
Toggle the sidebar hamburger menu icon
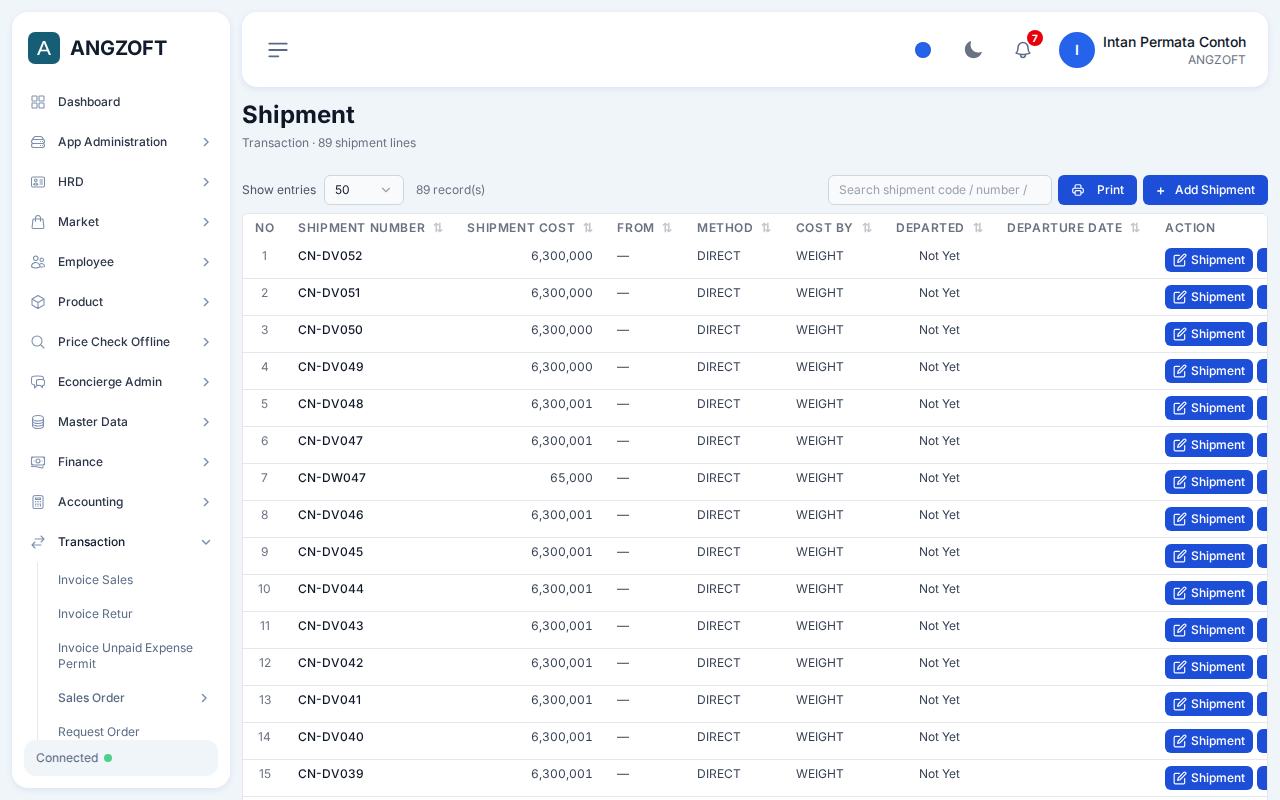point(278,50)
